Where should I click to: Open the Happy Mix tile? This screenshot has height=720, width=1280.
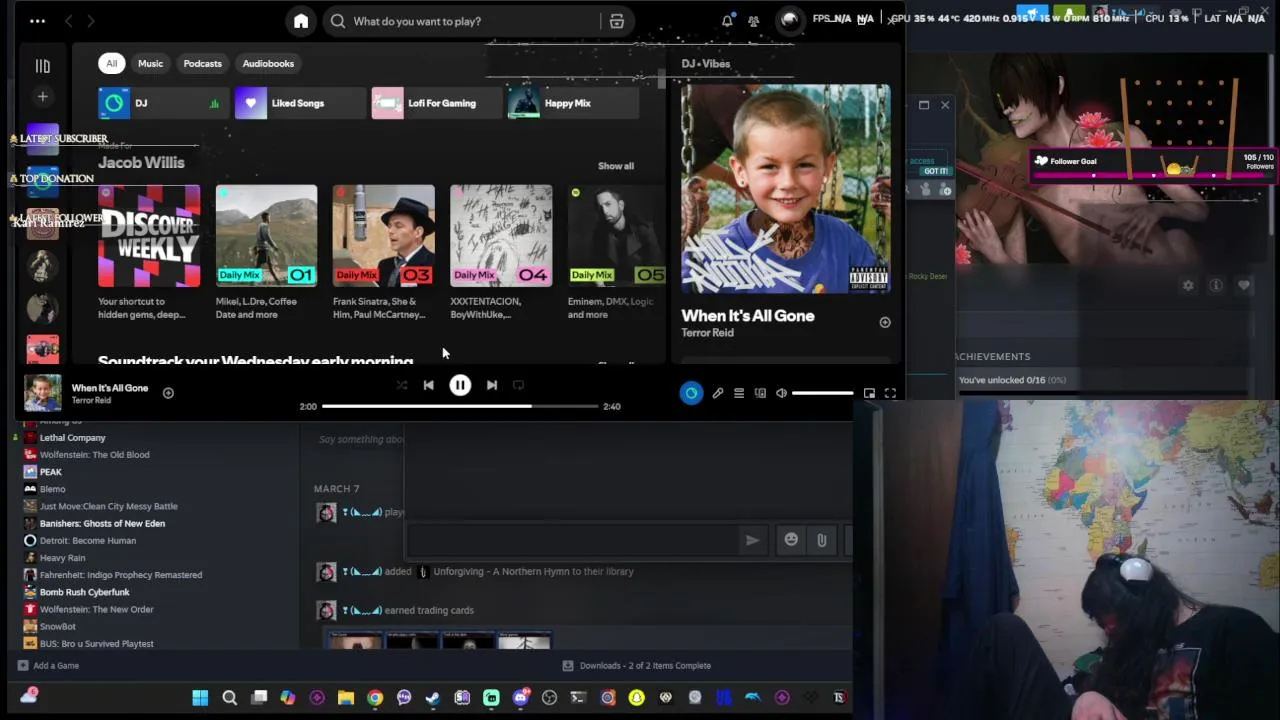point(572,103)
